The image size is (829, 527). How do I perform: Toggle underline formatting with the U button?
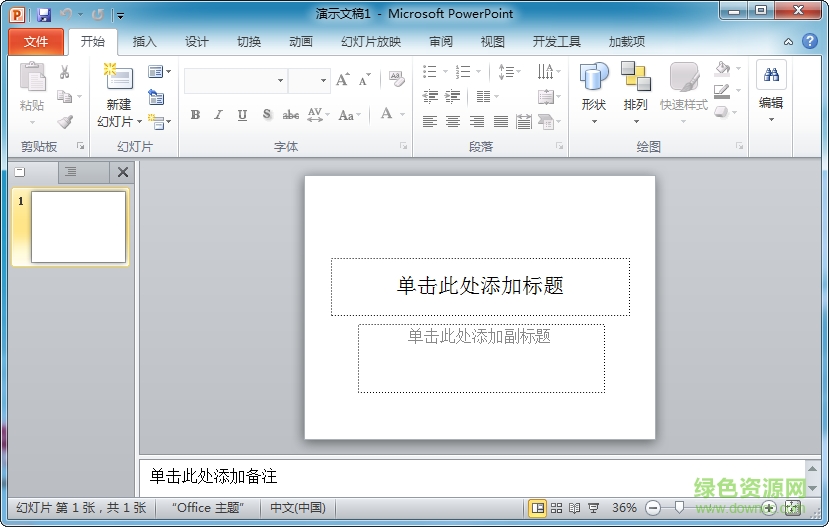pyautogui.click(x=242, y=115)
